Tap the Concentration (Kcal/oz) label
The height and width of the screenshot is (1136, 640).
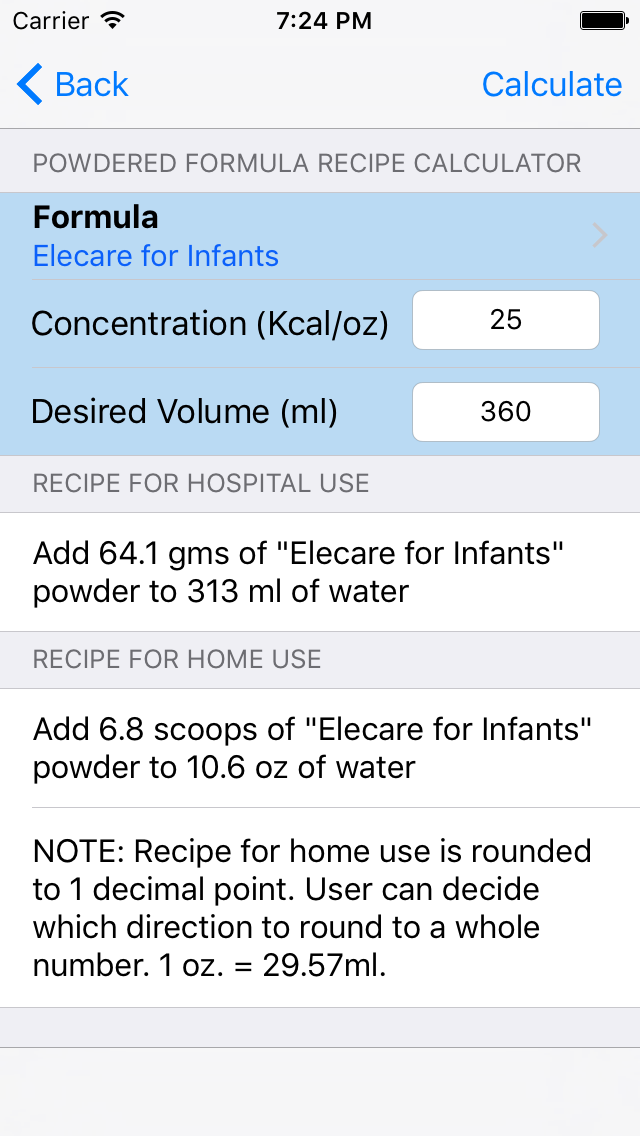click(x=210, y=324)
